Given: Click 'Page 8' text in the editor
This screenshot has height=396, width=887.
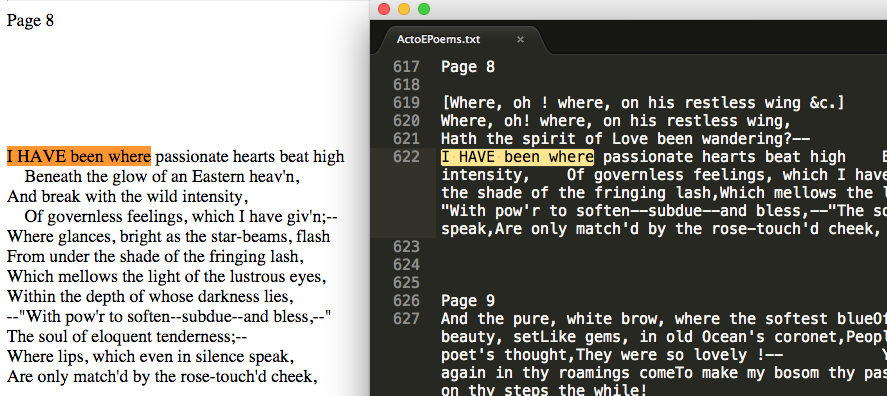Looking at the screenshot, I should pyautogui.click(x=468, y=67).
